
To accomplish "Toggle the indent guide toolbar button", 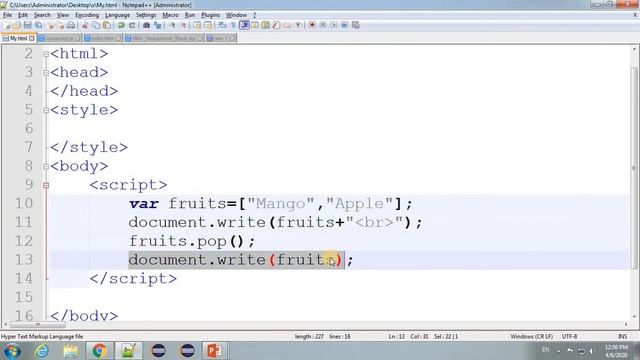I will pos(244,25).
